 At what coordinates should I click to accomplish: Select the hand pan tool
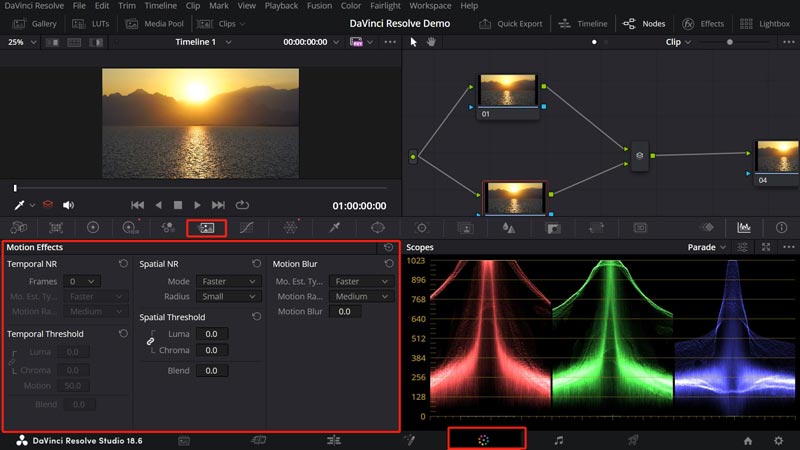[432, 42]
